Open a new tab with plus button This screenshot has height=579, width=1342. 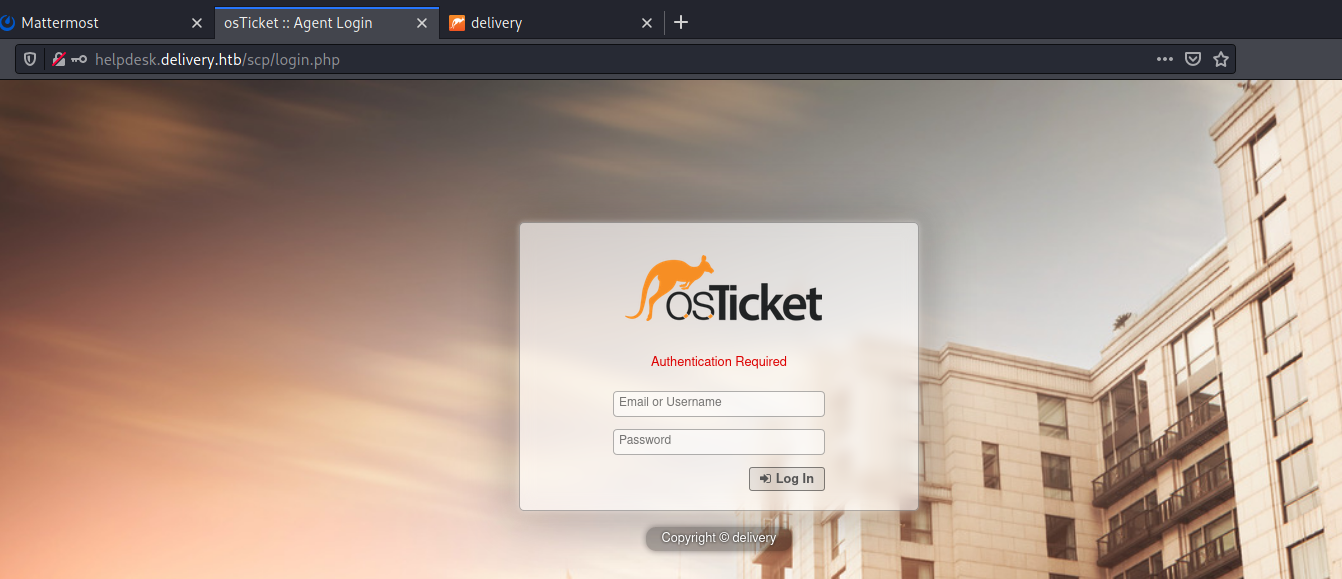[681, 23]
